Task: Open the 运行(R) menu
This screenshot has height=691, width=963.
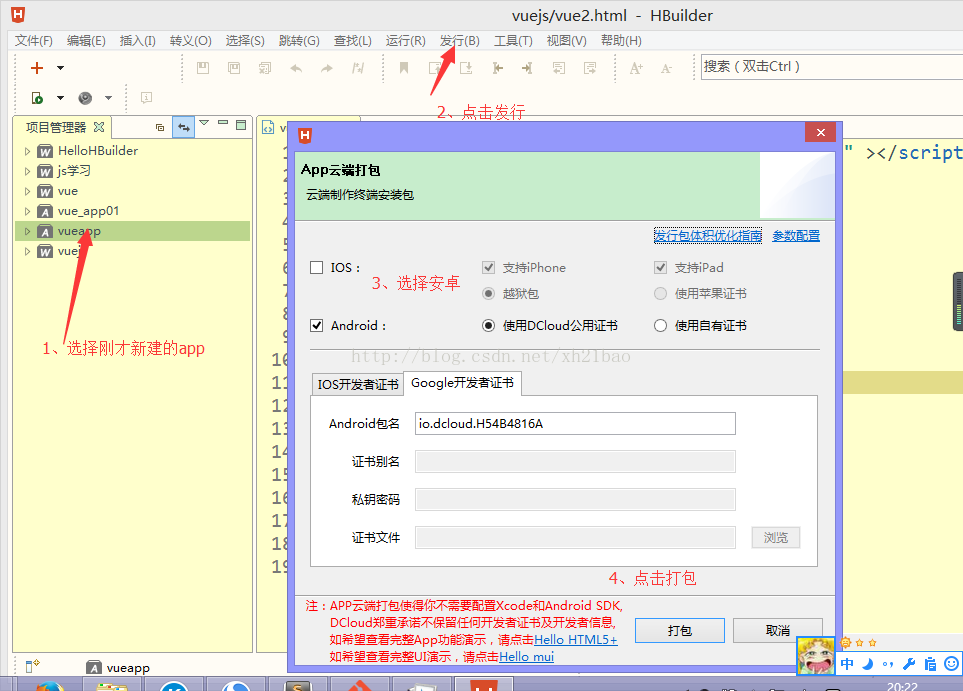Action: point(405,41)
